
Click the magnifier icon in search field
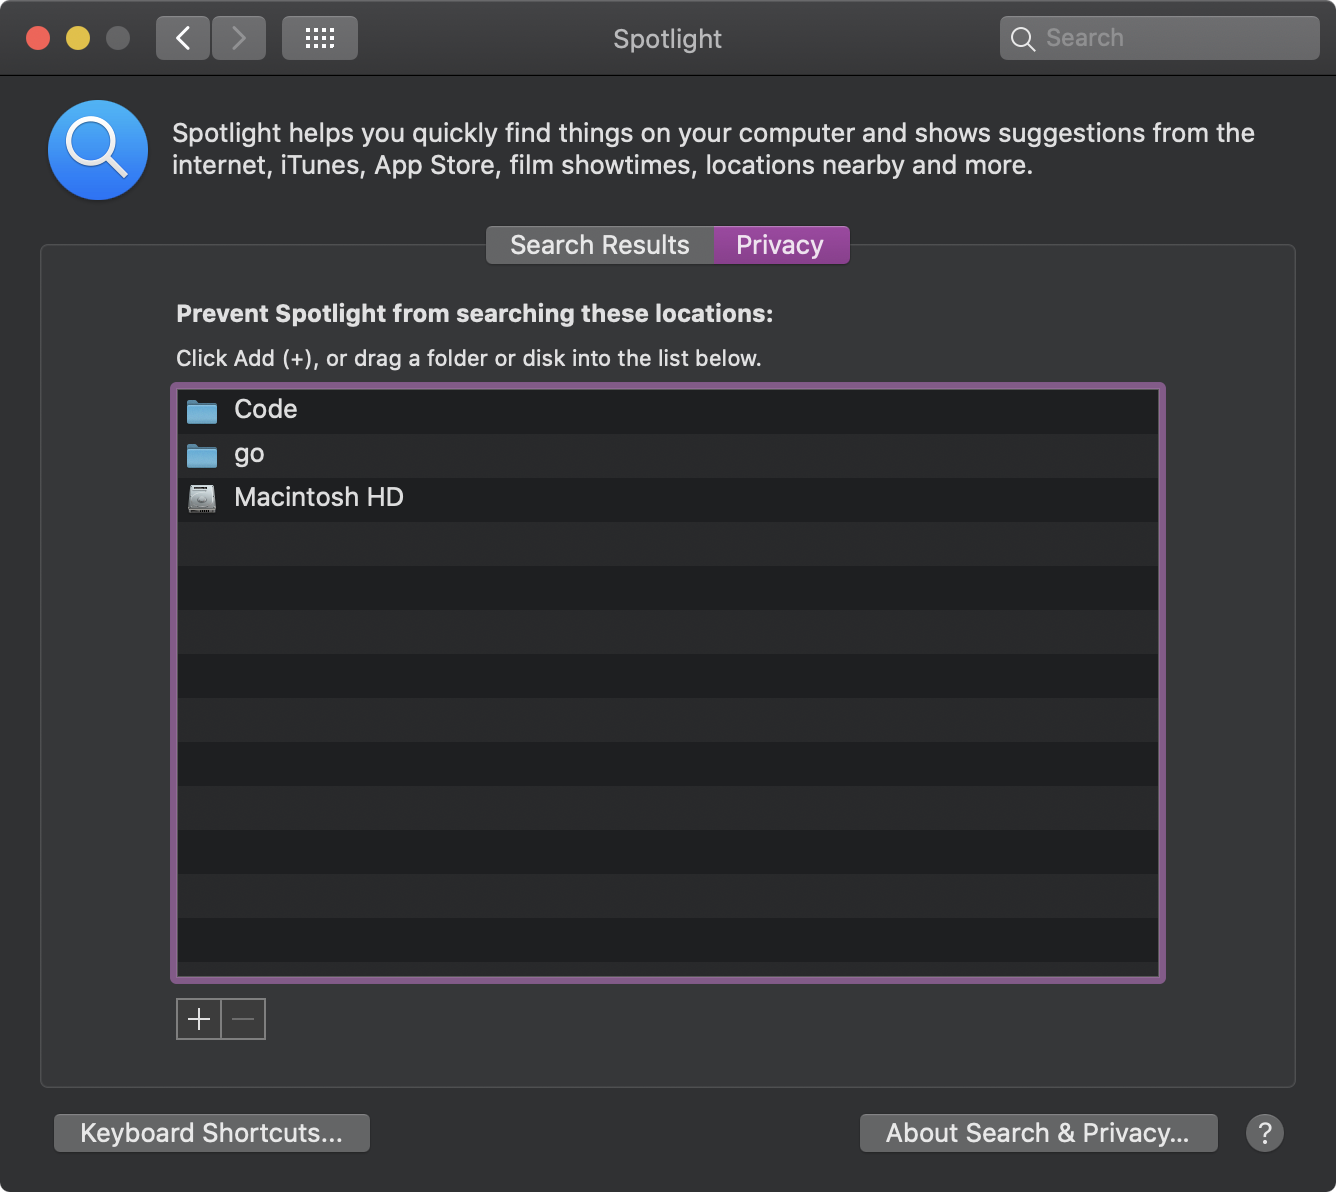[1023, 39]
